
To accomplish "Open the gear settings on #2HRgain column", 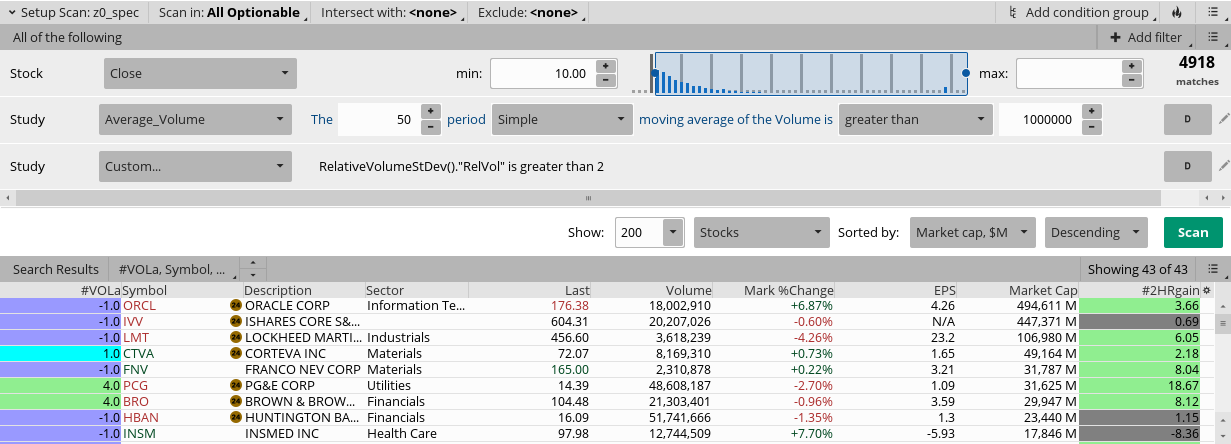I will (x=1205, y=290).
